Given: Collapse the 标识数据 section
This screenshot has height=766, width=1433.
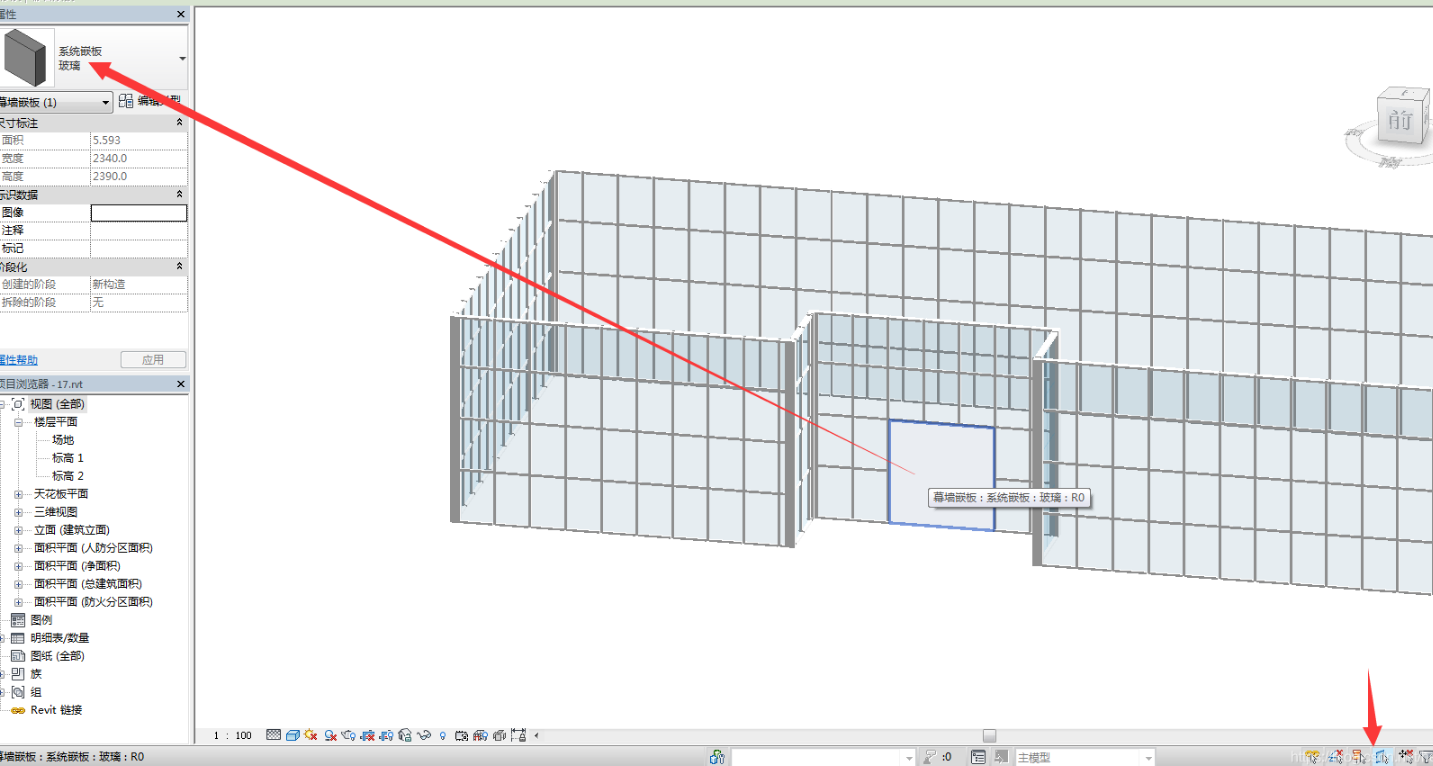Looking at the screenshot, I should point(179,194).
